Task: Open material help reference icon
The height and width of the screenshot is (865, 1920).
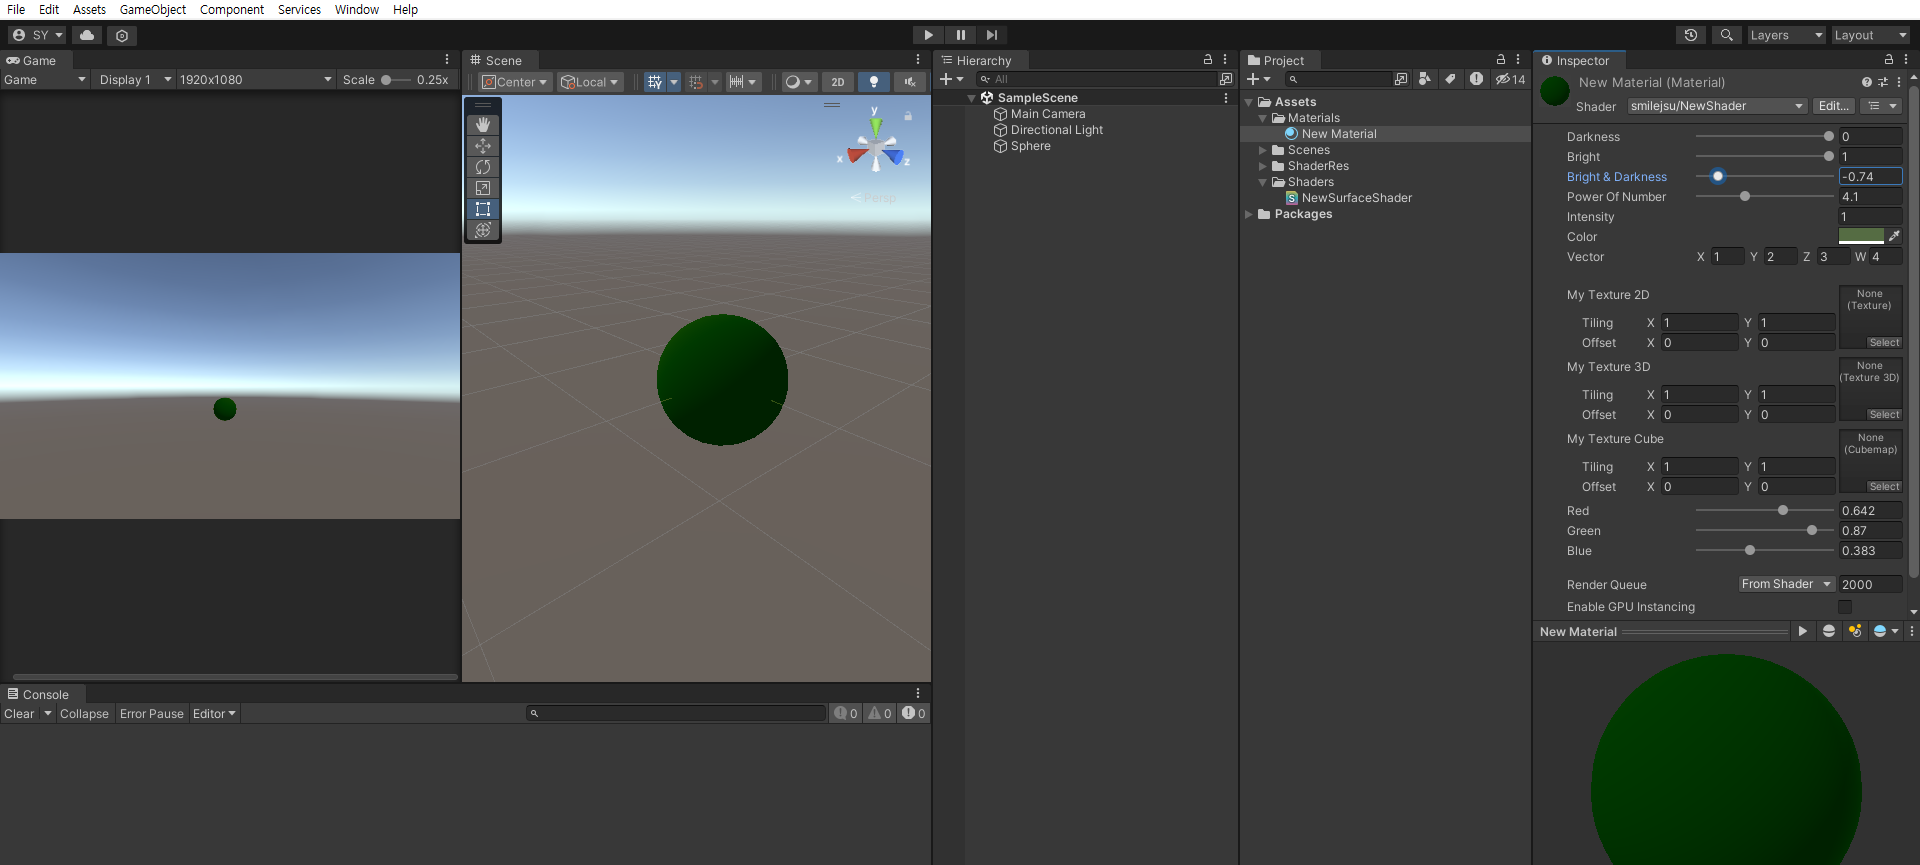Action: coord(1866,82)
